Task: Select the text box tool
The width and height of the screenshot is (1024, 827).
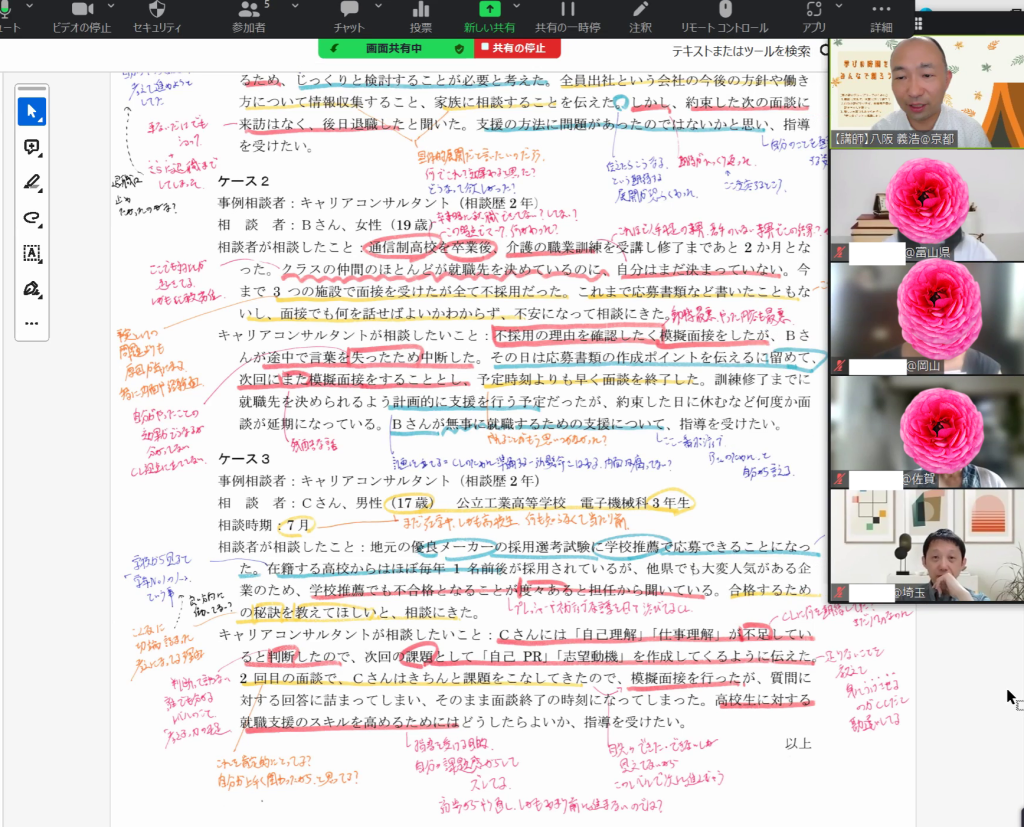Action: pyautogui.click(x=31, y=253)
